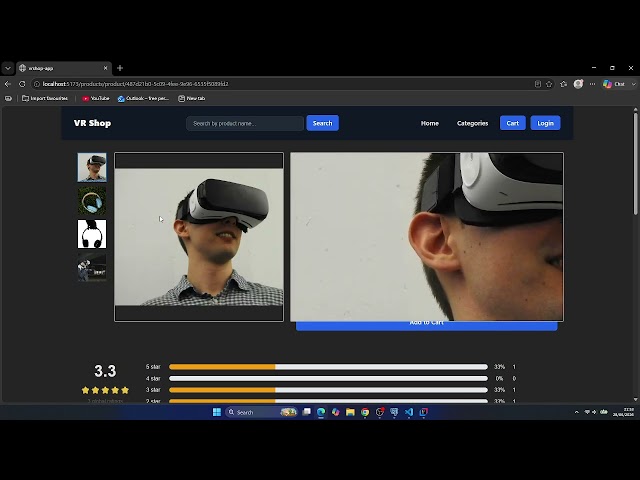Select the black headphones thumbnail image

[92, 234]
